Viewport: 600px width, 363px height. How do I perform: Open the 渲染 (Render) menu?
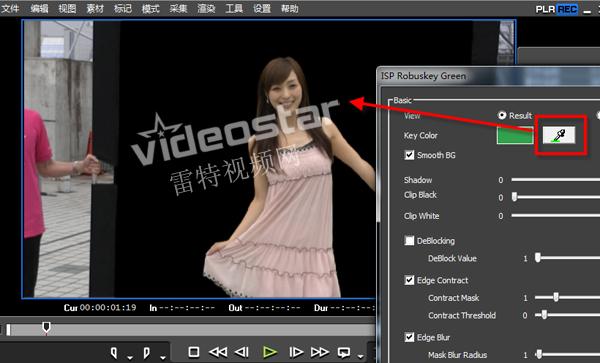[206, 8]
